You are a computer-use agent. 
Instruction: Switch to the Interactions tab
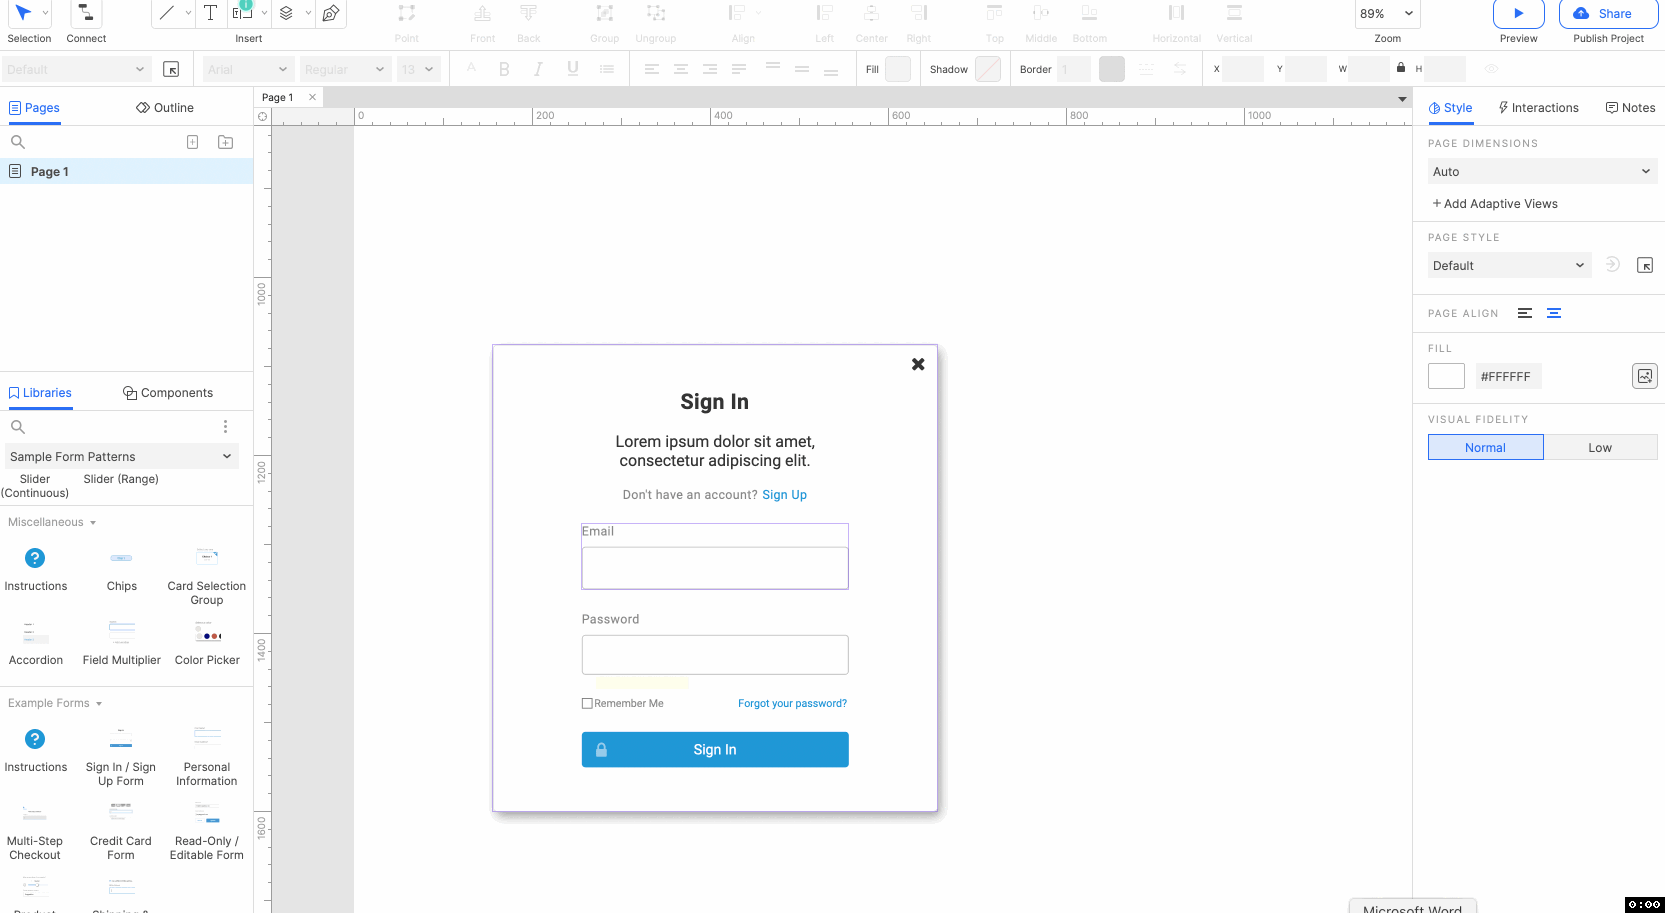(x=1538, y=108)
